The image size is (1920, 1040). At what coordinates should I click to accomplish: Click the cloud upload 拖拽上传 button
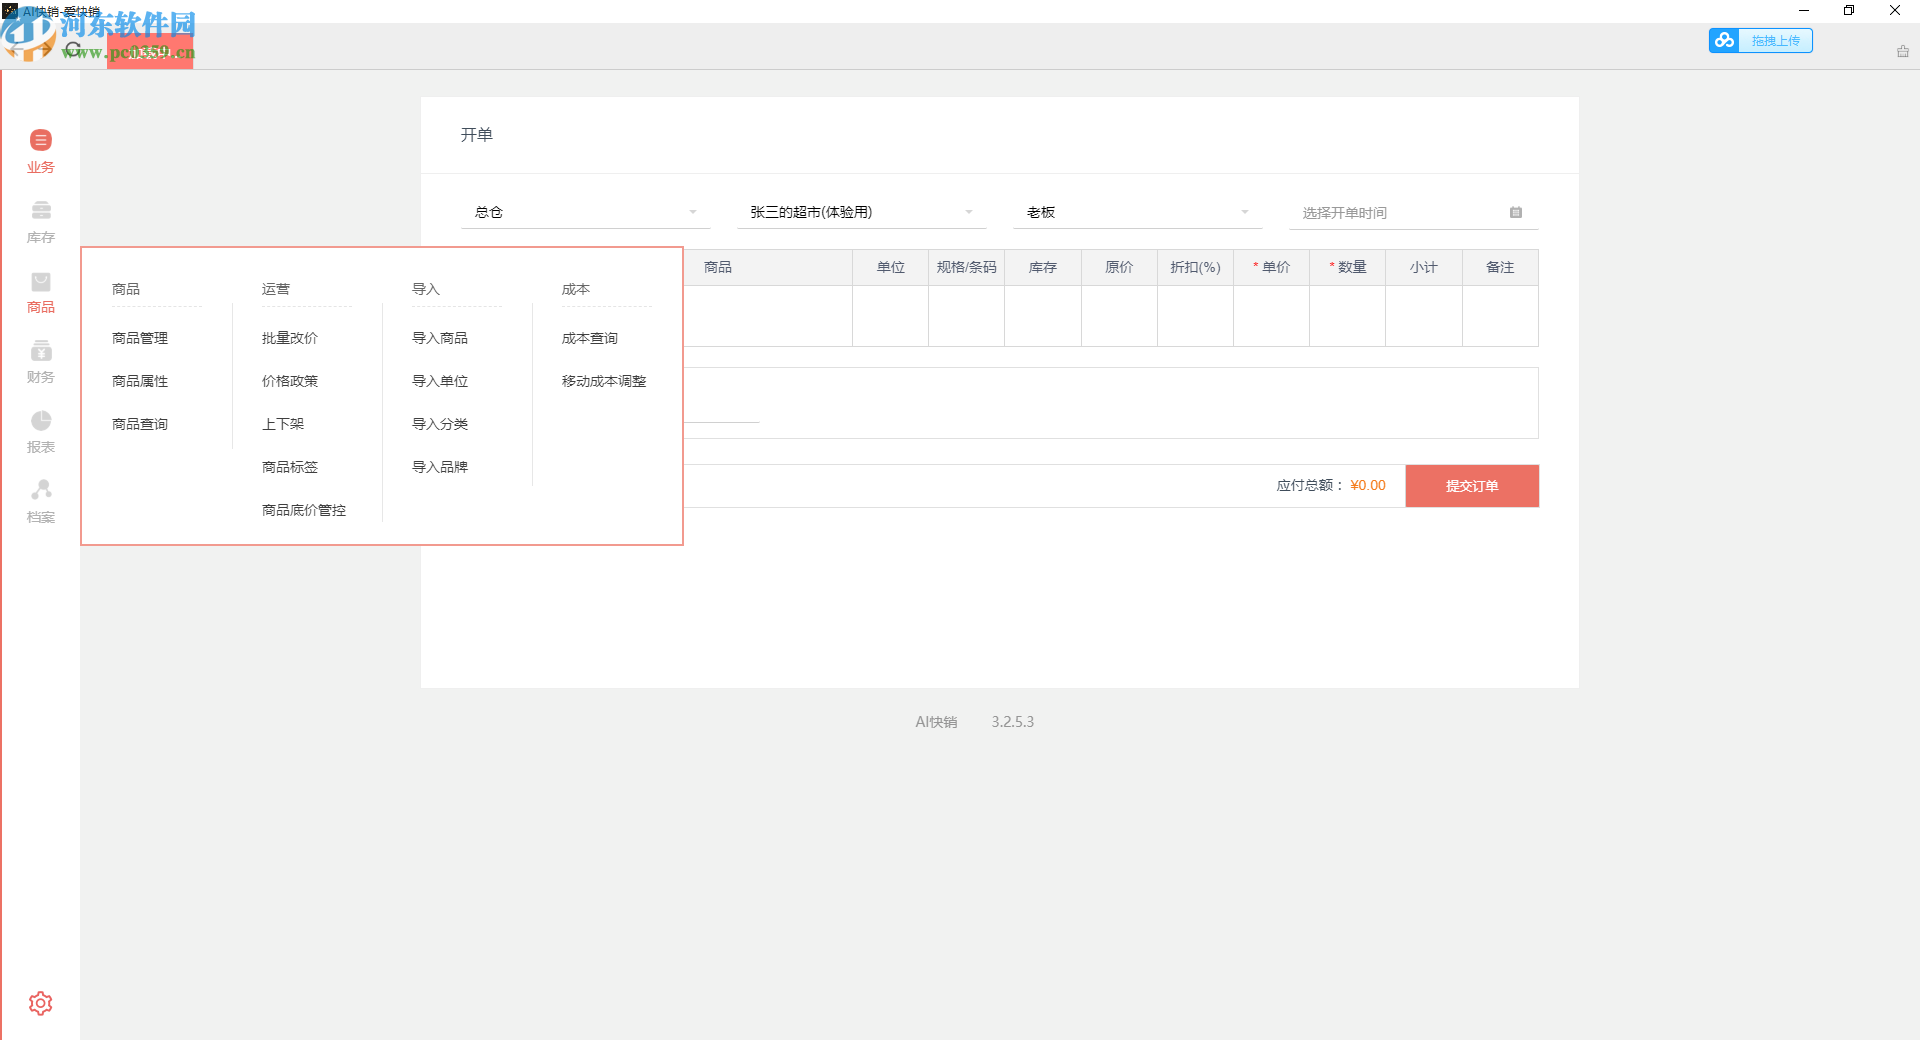click(1760, 40)
